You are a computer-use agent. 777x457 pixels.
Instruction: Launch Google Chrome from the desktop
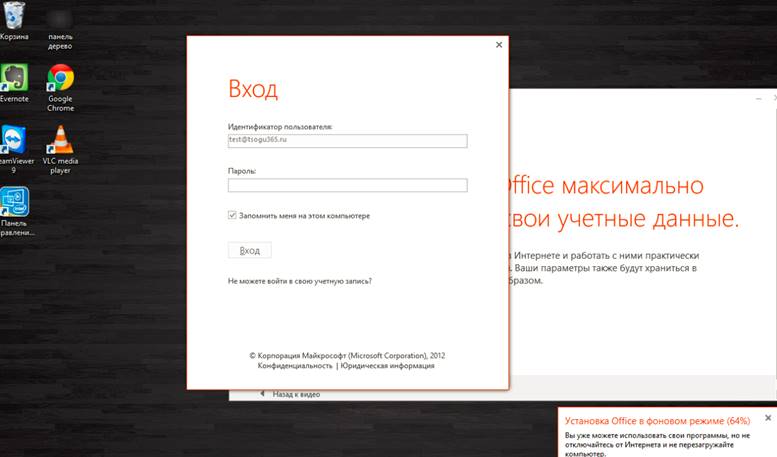[60, 88]
